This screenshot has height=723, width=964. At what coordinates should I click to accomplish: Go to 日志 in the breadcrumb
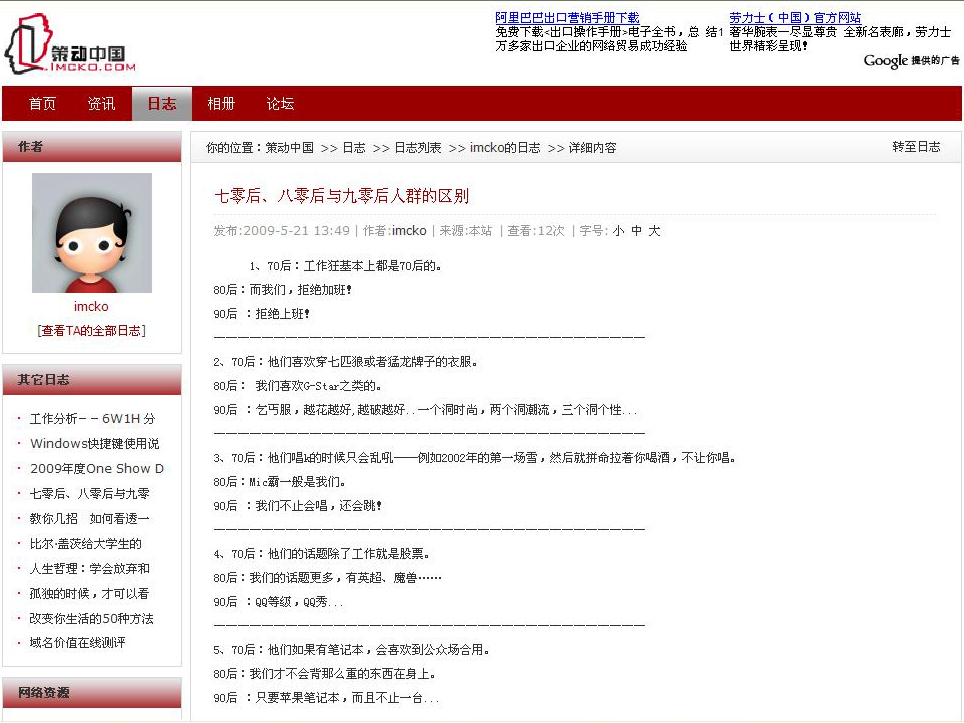click(x=354, y=148)
